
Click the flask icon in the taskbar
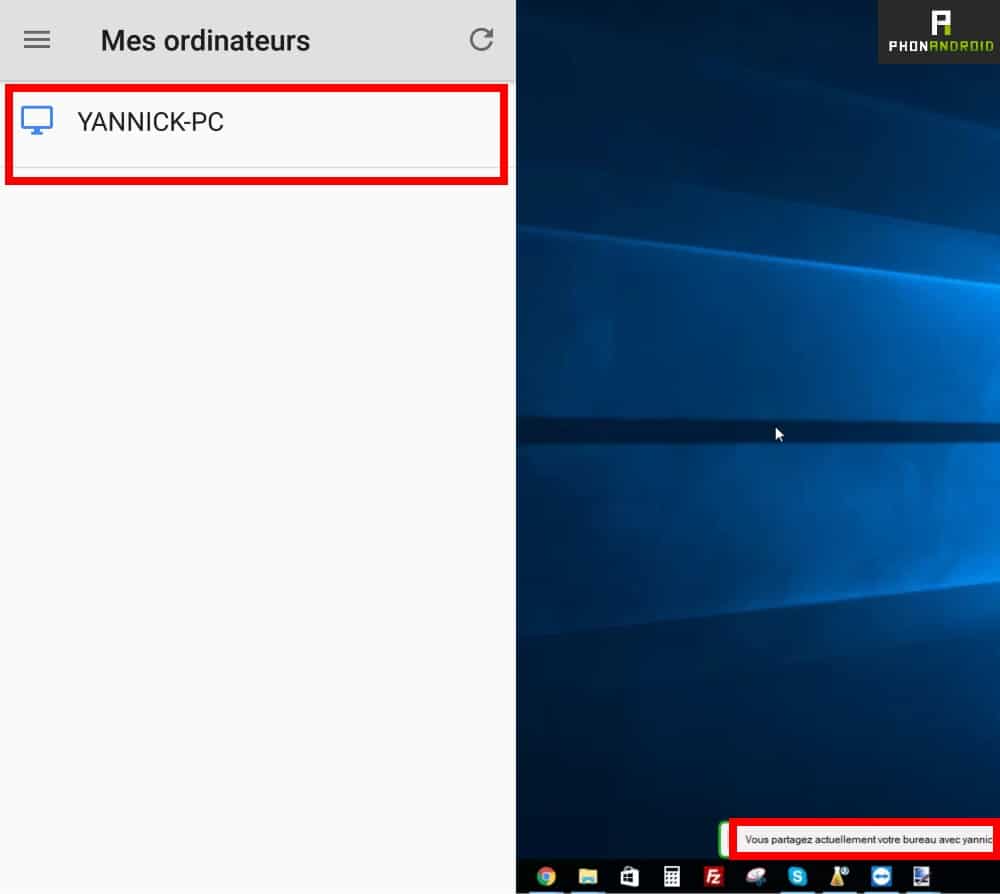click(839, 876)
